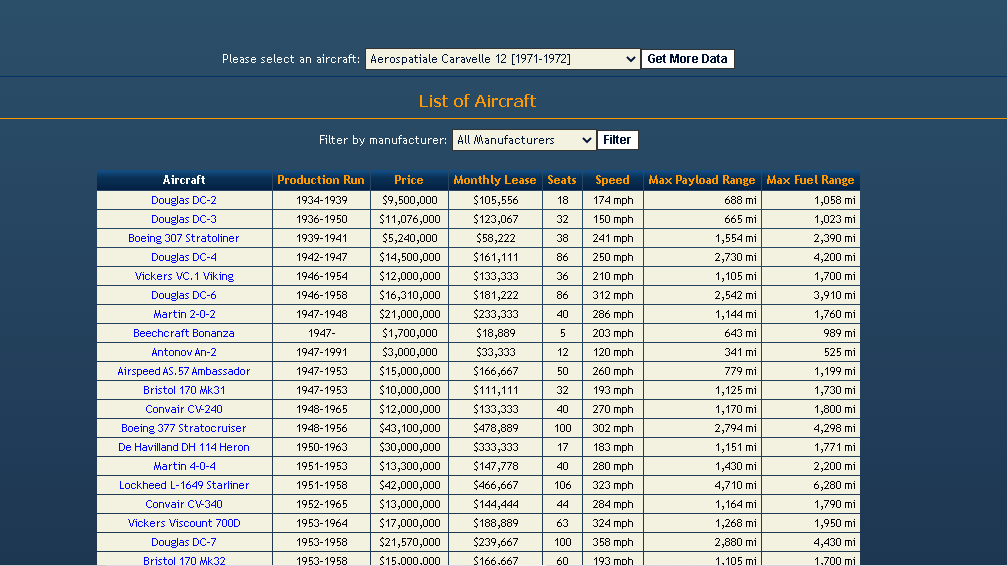This screenshot has height=566, width=1007.
Task: Open the Vickers Viscount 700D link
Action: (184, 523)
